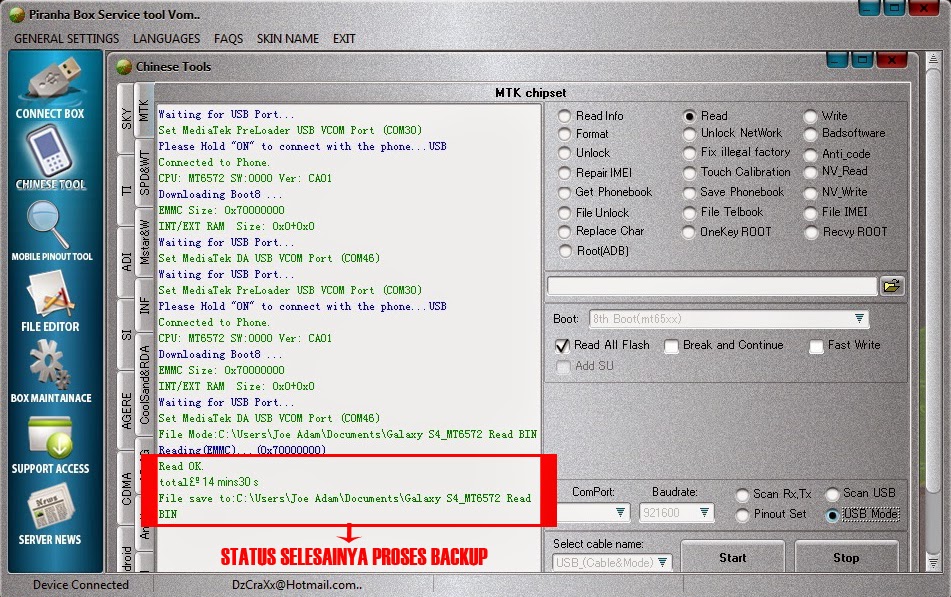Choose Repair IMEI option
Image resolution: width=951 pixels, height=597 pixels.
565,173
